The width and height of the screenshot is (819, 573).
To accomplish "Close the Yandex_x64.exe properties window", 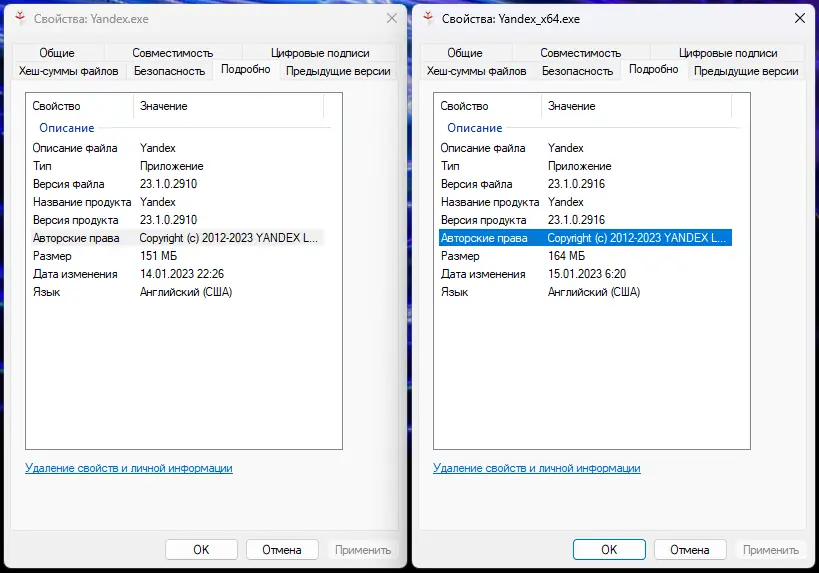I will point(799,18).
